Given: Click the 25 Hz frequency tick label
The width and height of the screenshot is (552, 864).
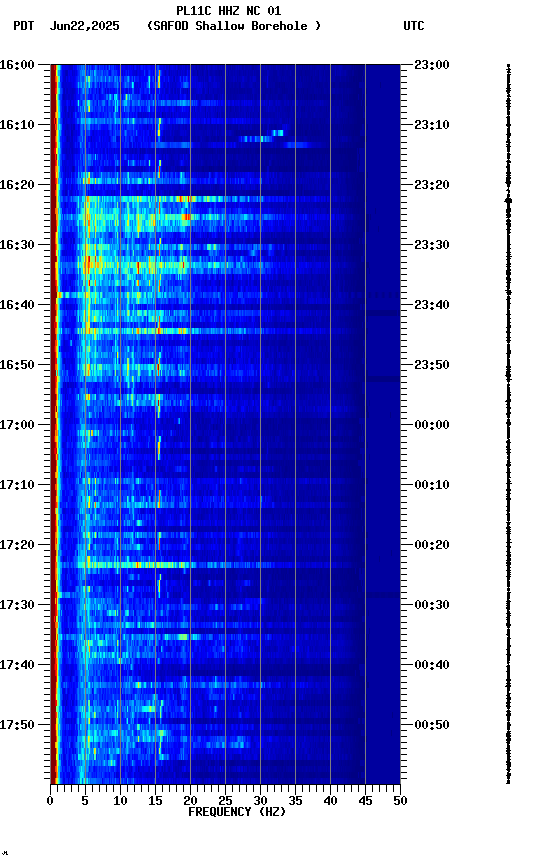Looking at the screenshot, I should click(x=225, y=801).
